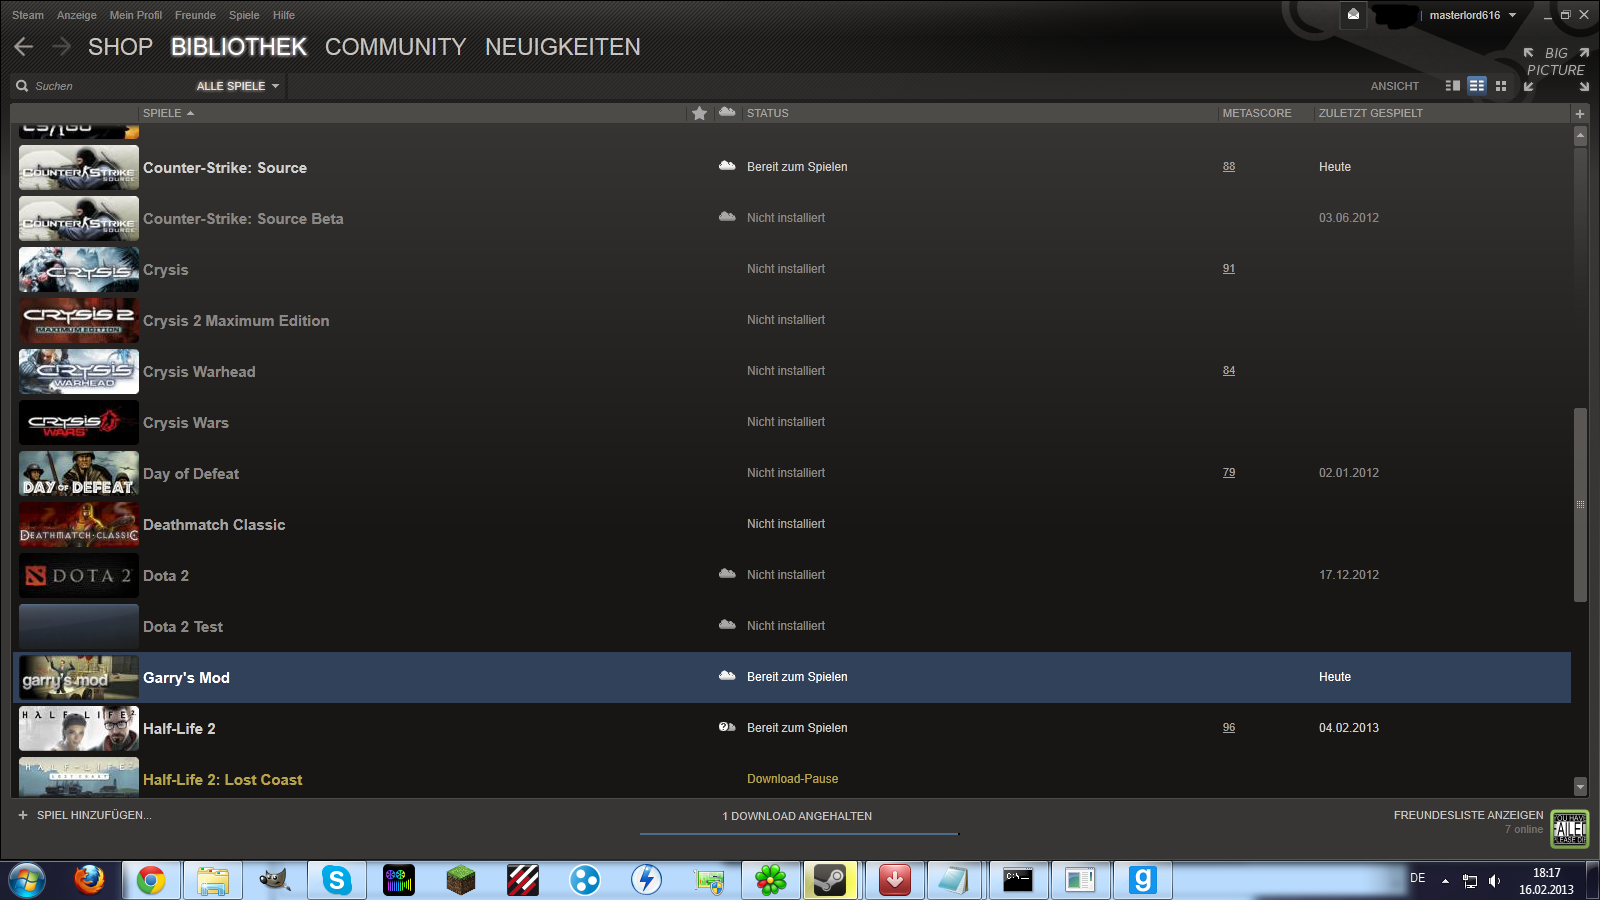Expand the ALLE SPIELE filter dropdown
Viewport: 1600px width, 900px height.
click(238, 86)
